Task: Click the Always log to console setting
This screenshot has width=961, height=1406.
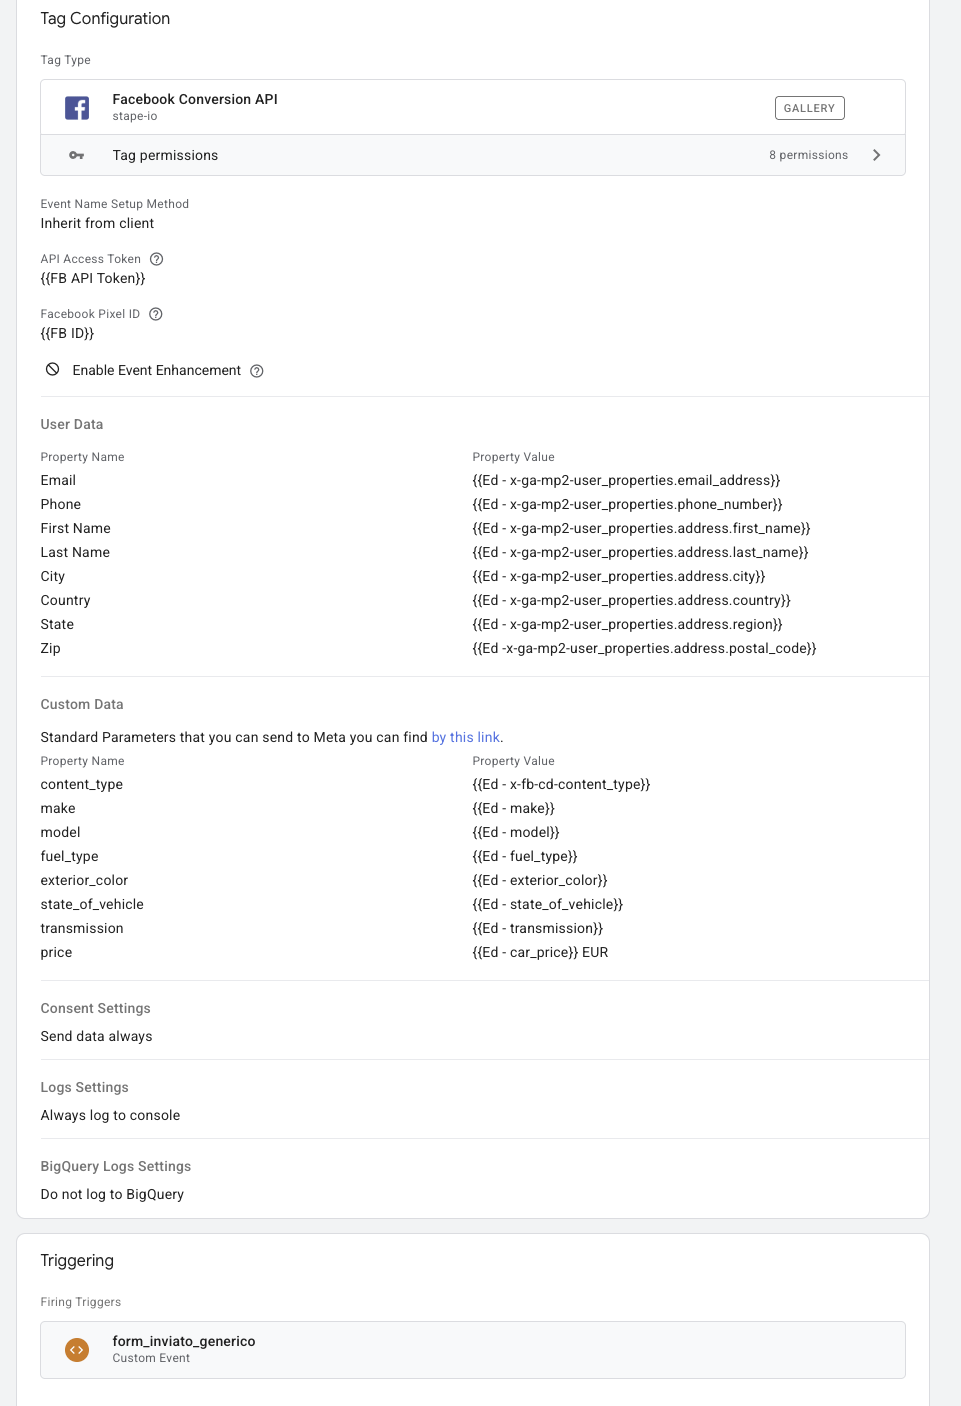Action: click(111, 1115)
